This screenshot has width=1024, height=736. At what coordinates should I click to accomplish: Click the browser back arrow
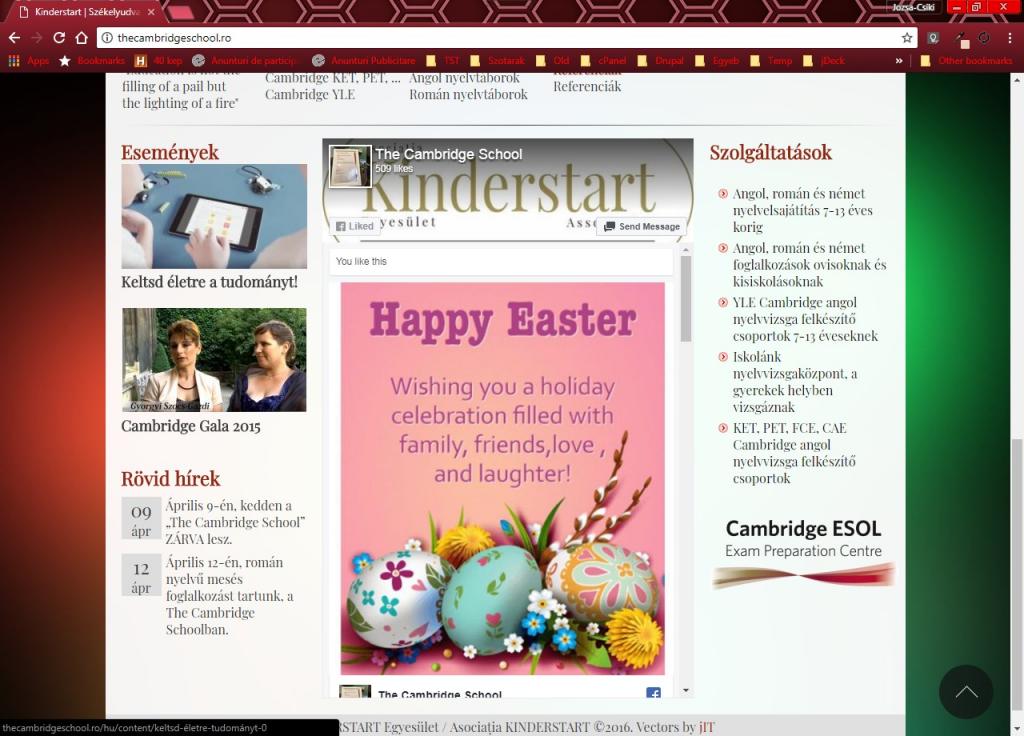coord(14,38)
